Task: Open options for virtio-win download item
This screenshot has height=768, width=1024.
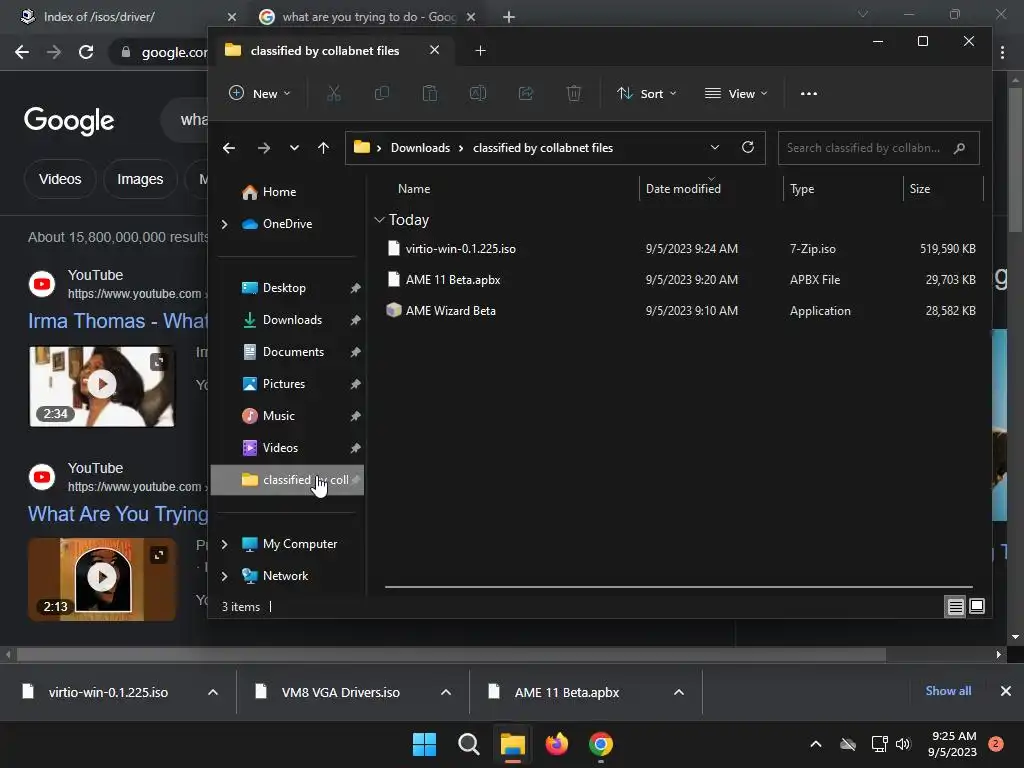Action: [213, 692]
